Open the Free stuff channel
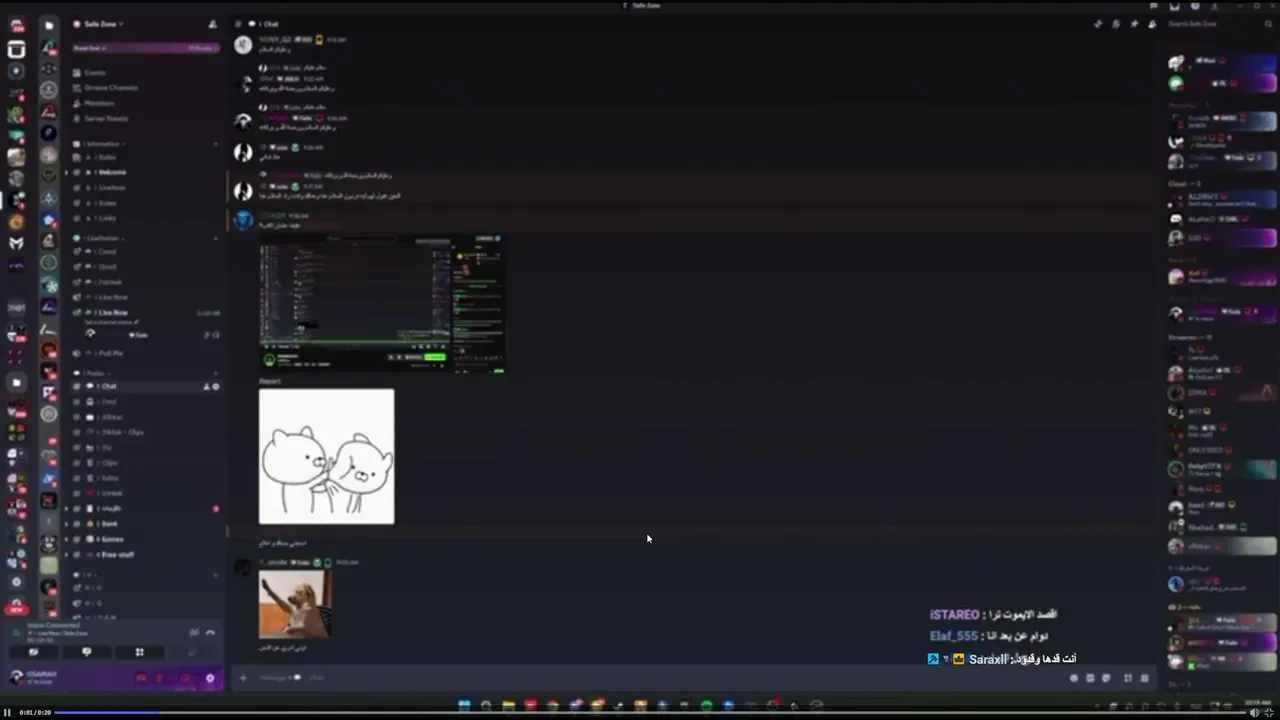This screenshot has height=720, width=1280. [116, 554]
